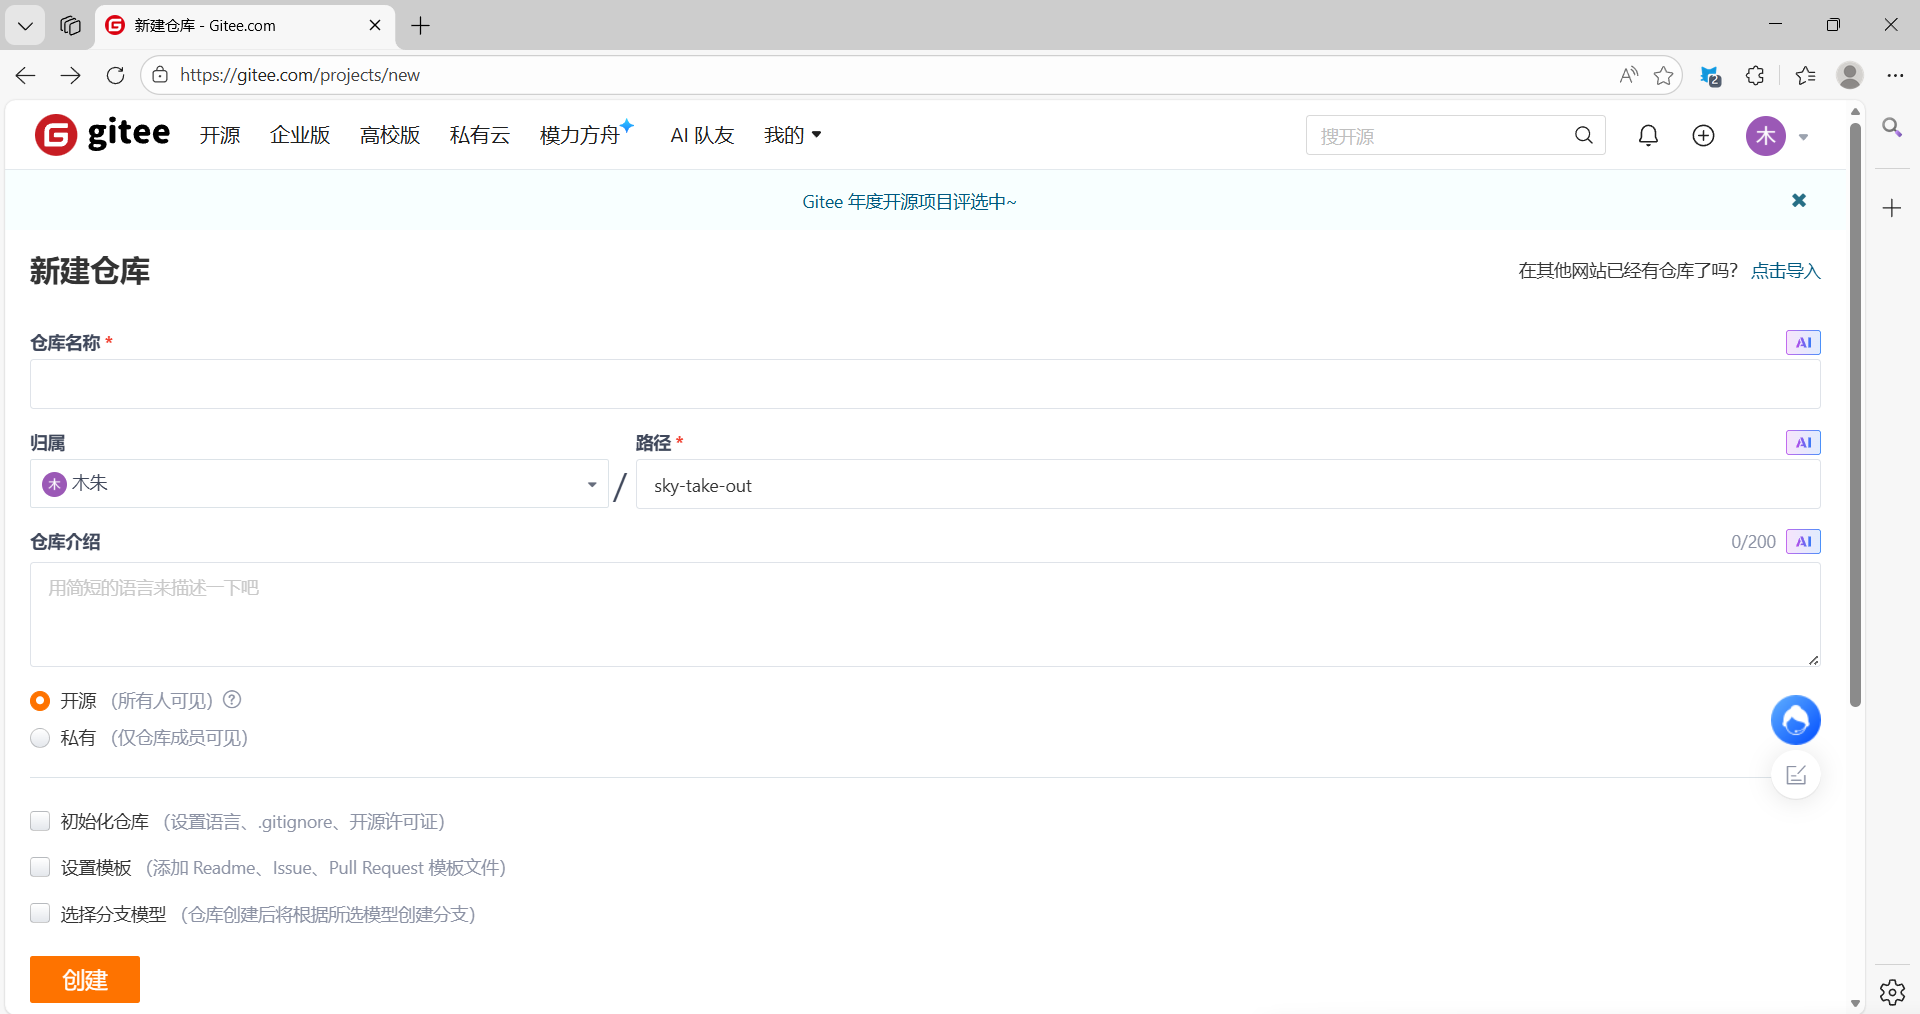The width and height of the screenshot is (1920, 1014).
Task: Select the 私有 radio option
Action: 40,738
